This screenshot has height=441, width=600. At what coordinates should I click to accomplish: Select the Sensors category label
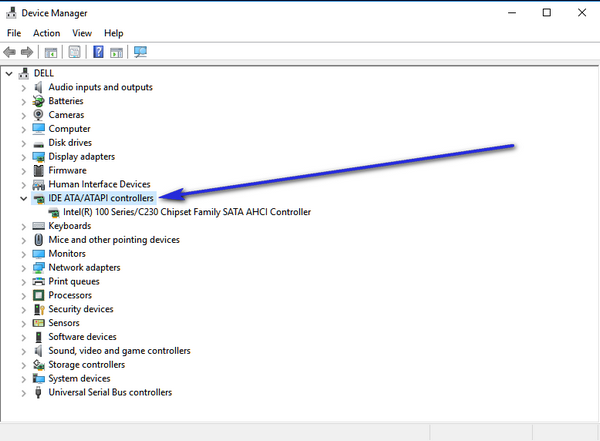(x=64, y=323)
